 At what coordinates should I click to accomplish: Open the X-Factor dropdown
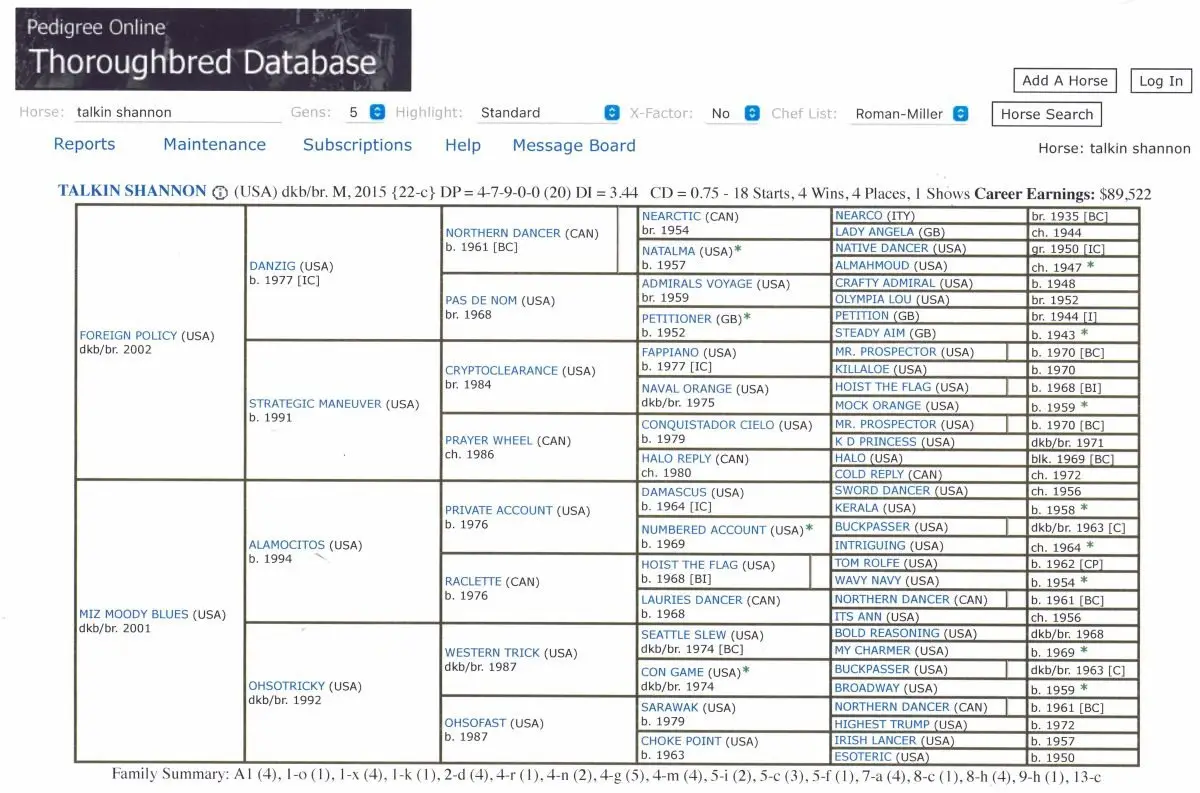click(x=752, y=113)
